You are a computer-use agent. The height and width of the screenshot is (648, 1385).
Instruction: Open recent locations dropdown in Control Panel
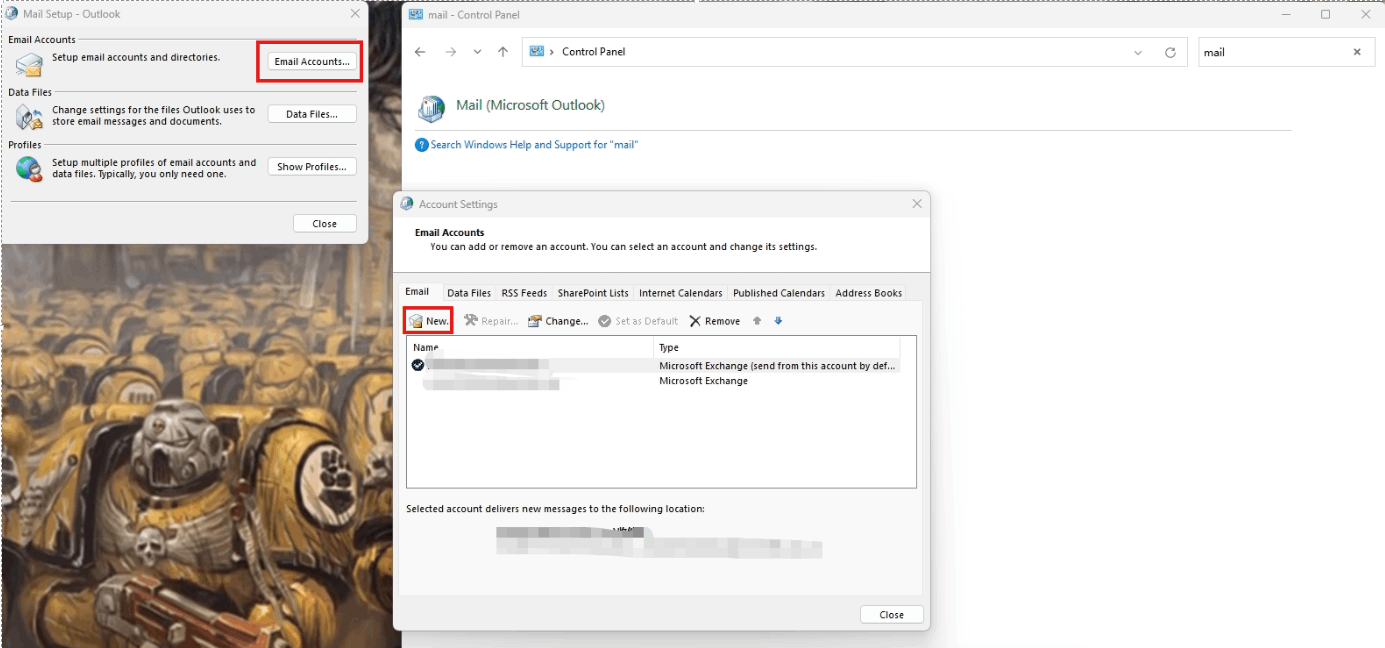[477, 52]
